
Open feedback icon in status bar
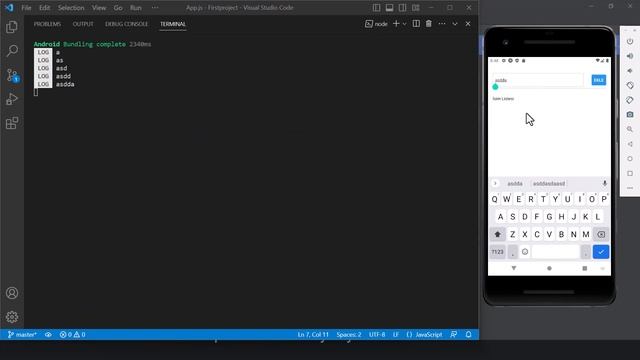(453, 334)
